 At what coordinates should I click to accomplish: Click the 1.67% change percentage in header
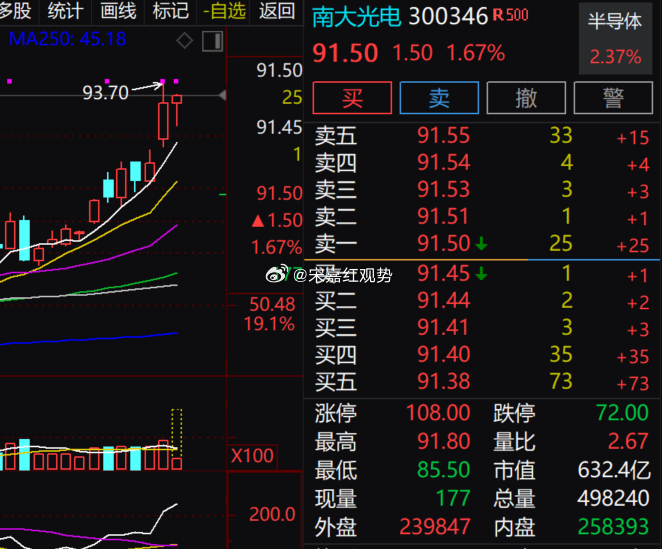[475, 53]
